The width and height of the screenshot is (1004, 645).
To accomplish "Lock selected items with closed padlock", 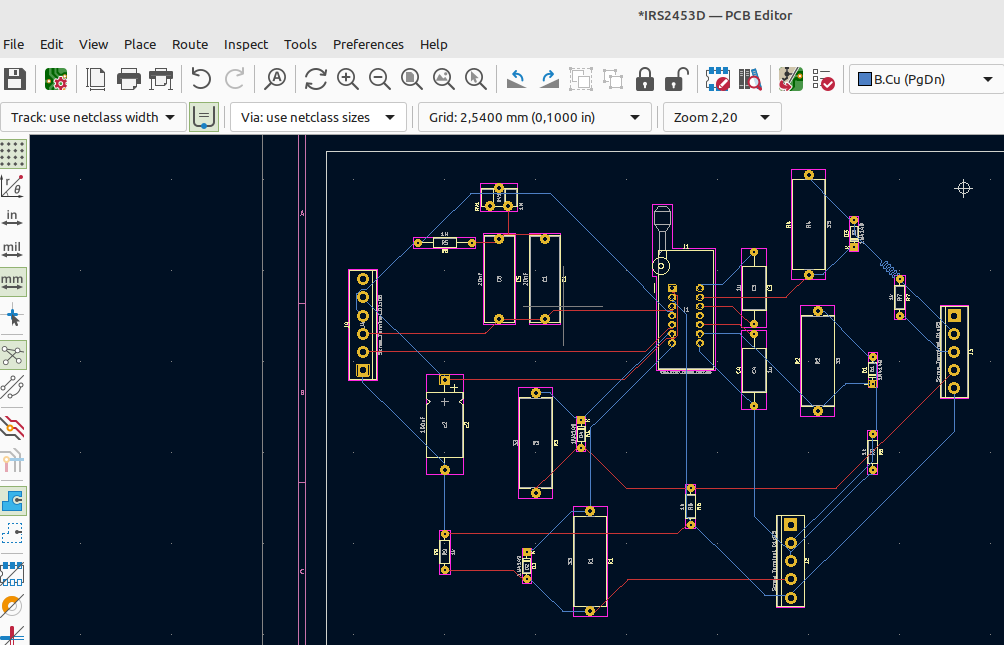I will point(645,79).
